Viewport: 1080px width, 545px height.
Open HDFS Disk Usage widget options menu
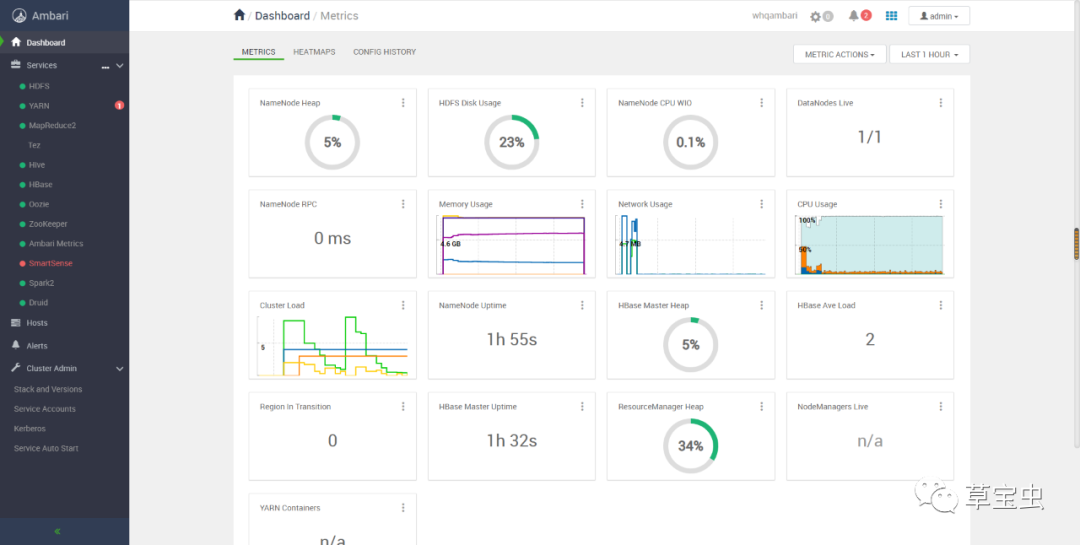pos(582,103)
